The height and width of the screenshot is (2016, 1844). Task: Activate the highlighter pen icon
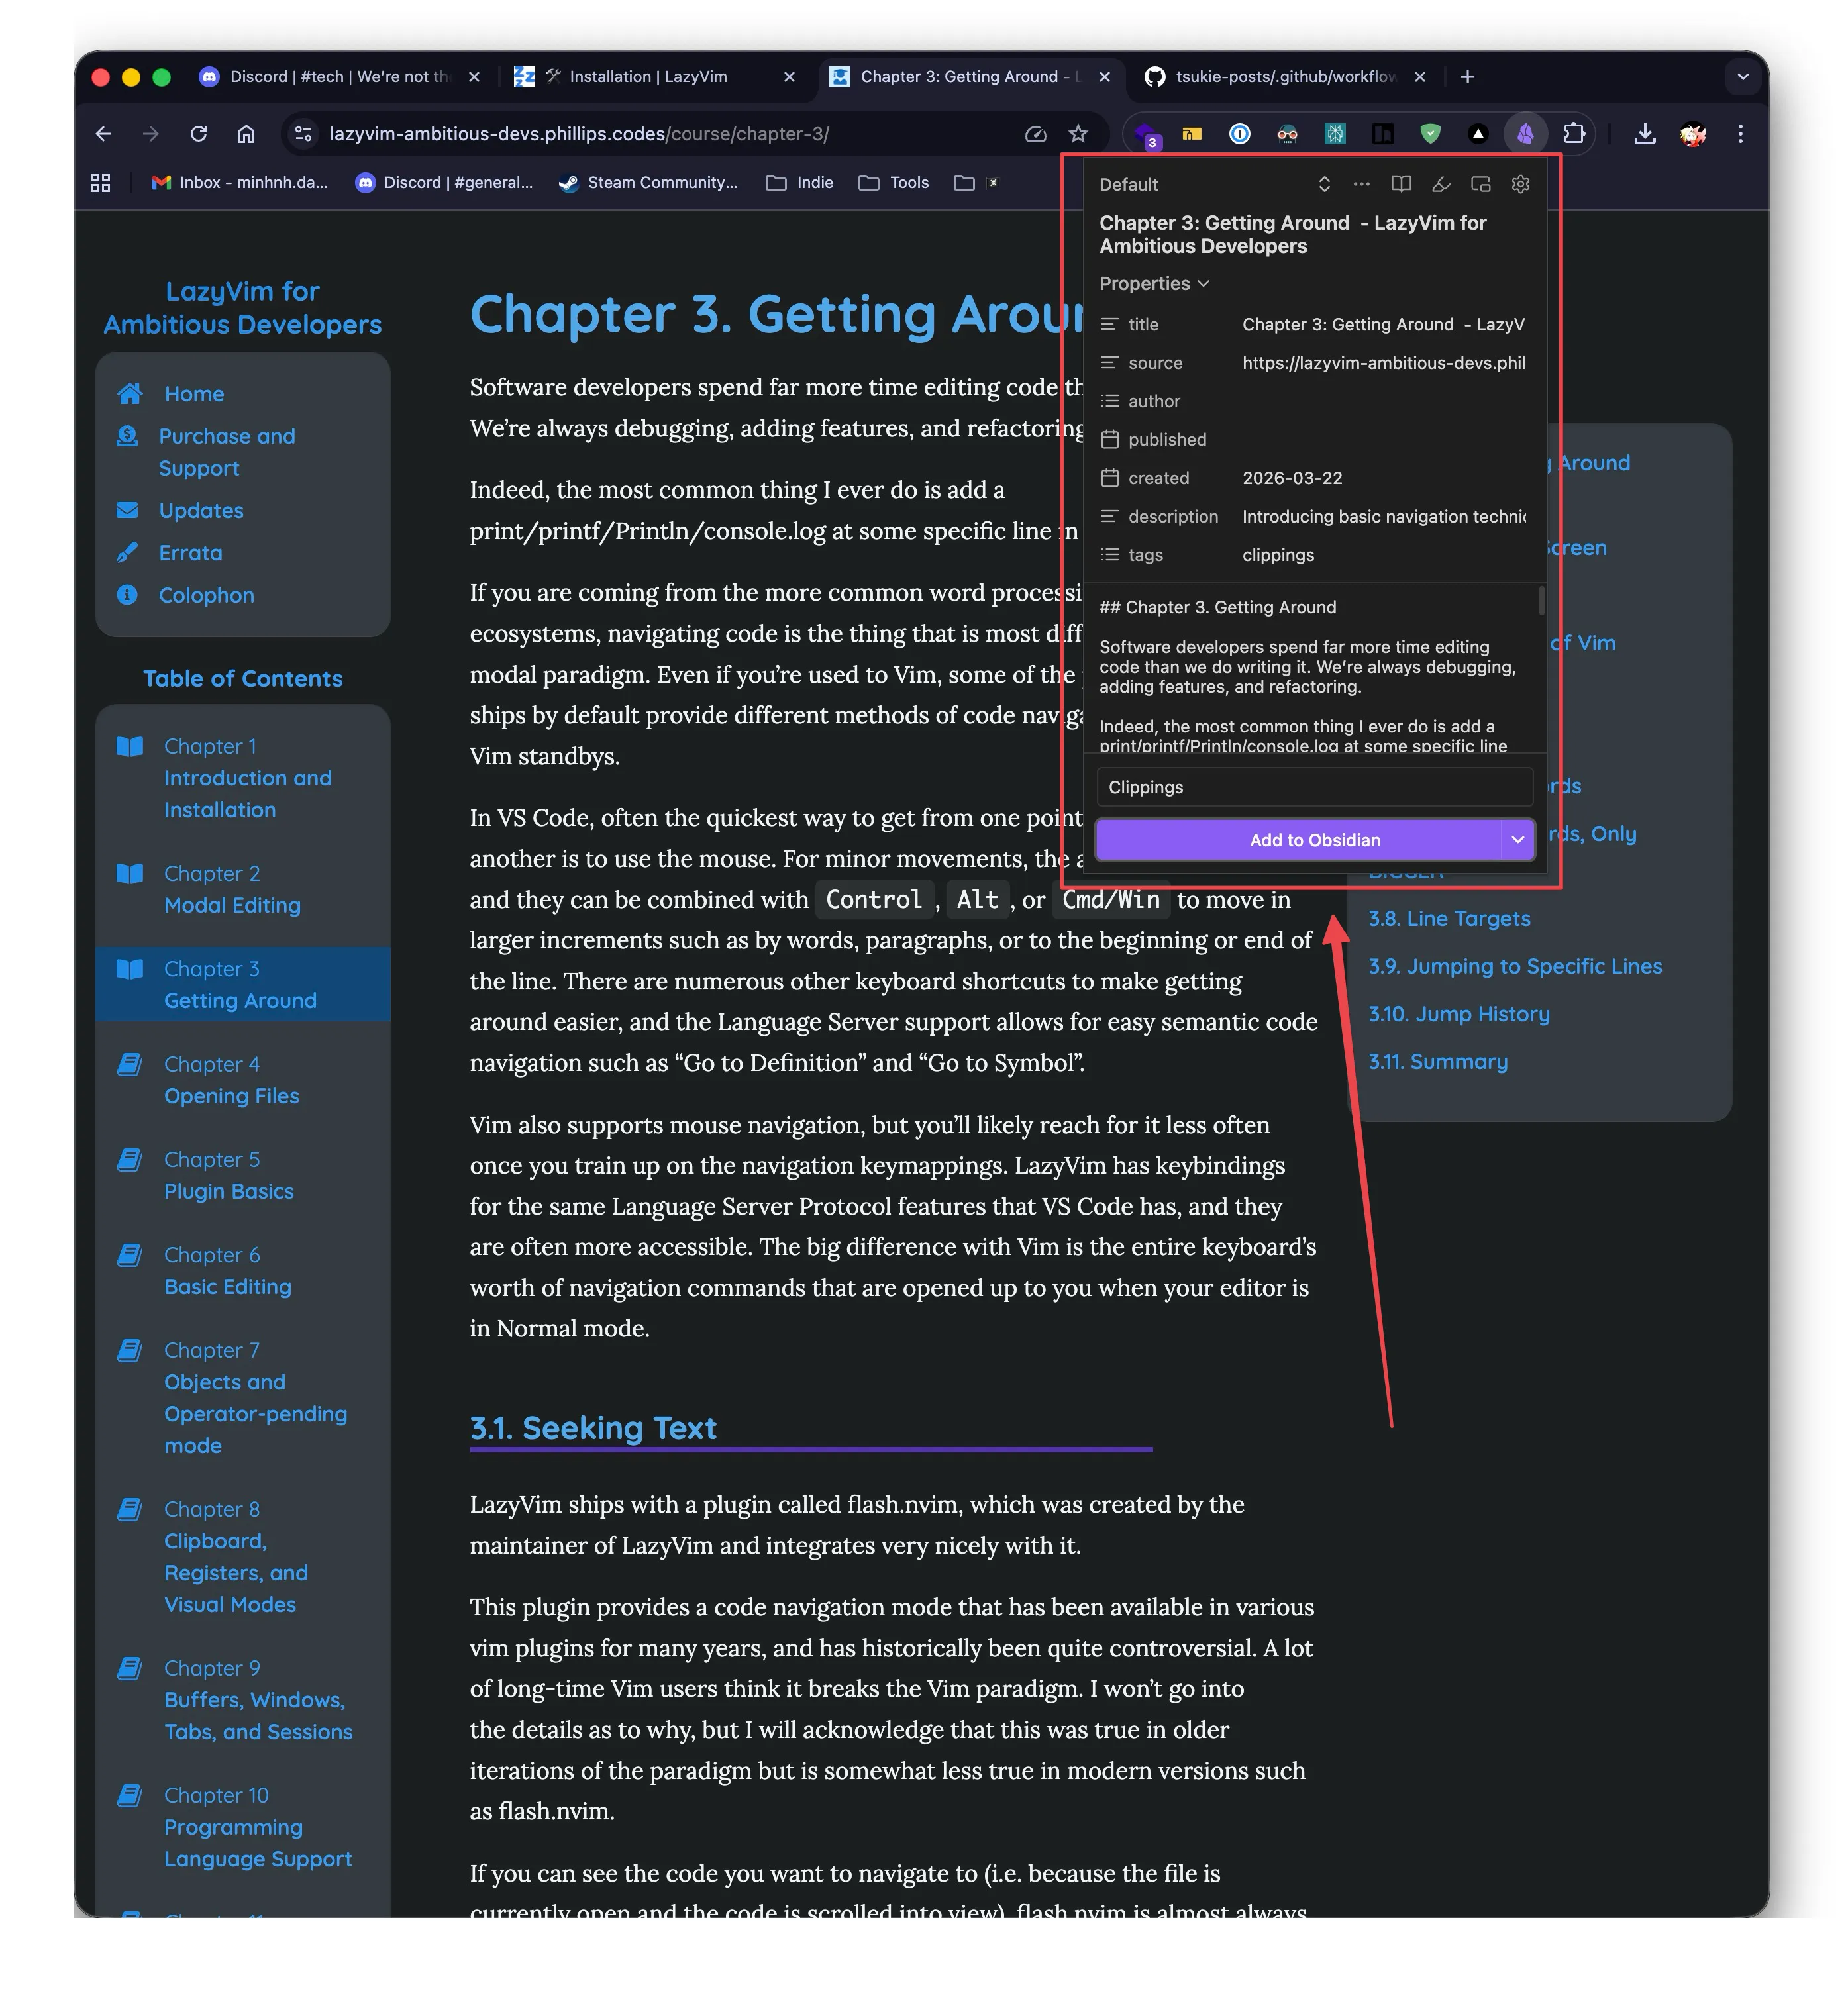[x=1440, y=184]
